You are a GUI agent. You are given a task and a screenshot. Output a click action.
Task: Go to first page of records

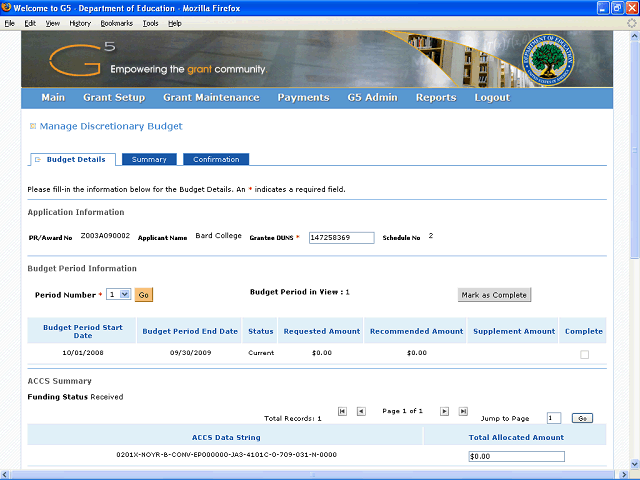[x=343, y=411]
